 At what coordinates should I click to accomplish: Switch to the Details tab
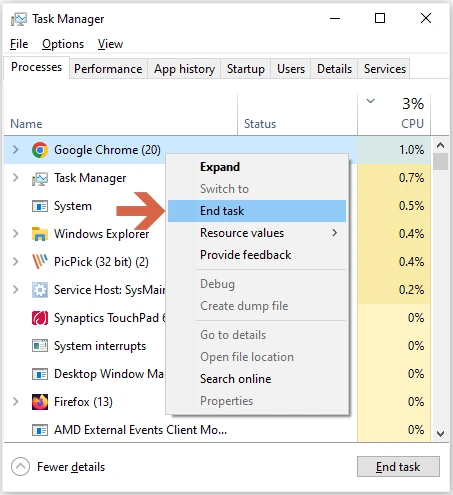334,69
